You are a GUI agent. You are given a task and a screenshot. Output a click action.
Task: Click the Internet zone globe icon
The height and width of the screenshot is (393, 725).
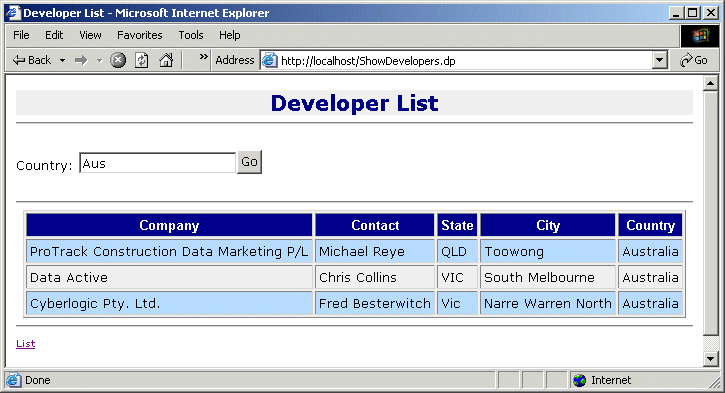coord(580,380)
